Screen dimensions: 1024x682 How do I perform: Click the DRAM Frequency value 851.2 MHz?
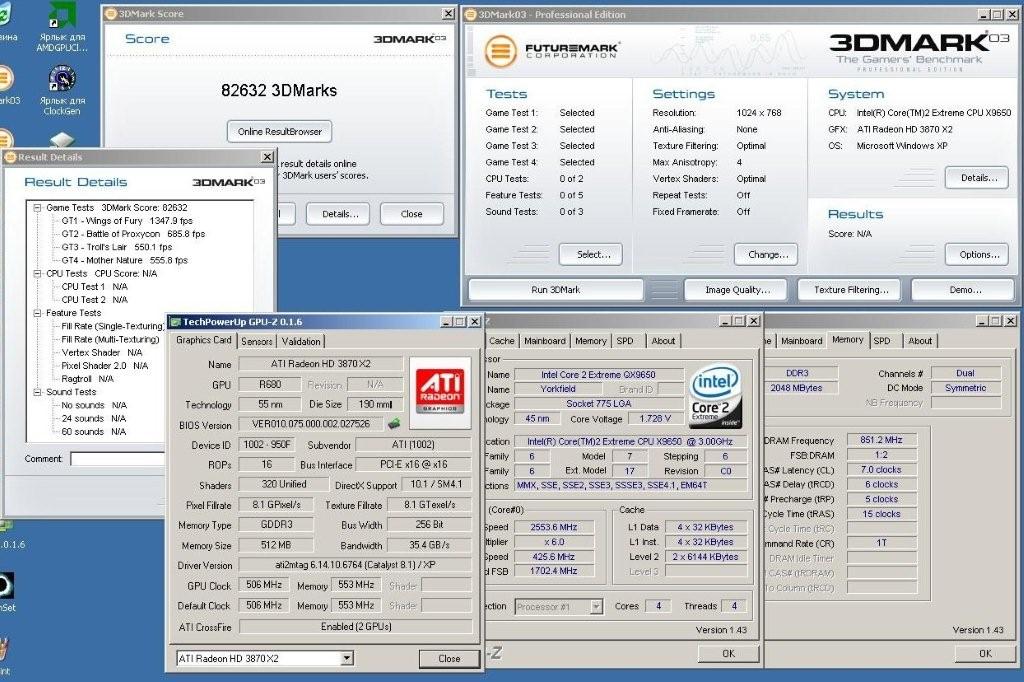[882, 440]
